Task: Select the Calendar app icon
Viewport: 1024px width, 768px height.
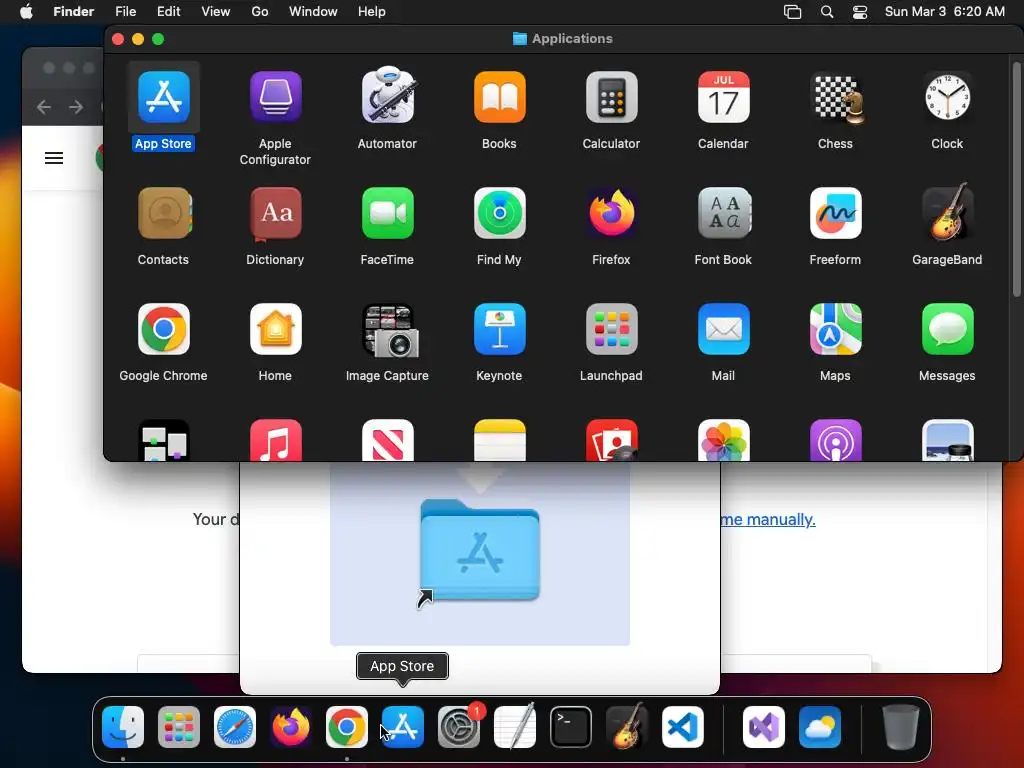Action: [724, 97]
